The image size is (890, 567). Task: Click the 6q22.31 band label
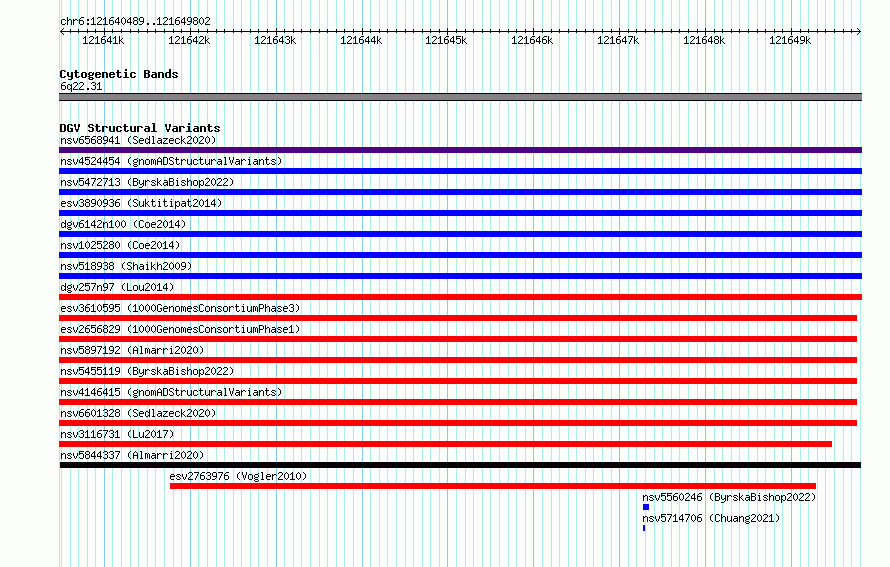click(81, 86)
